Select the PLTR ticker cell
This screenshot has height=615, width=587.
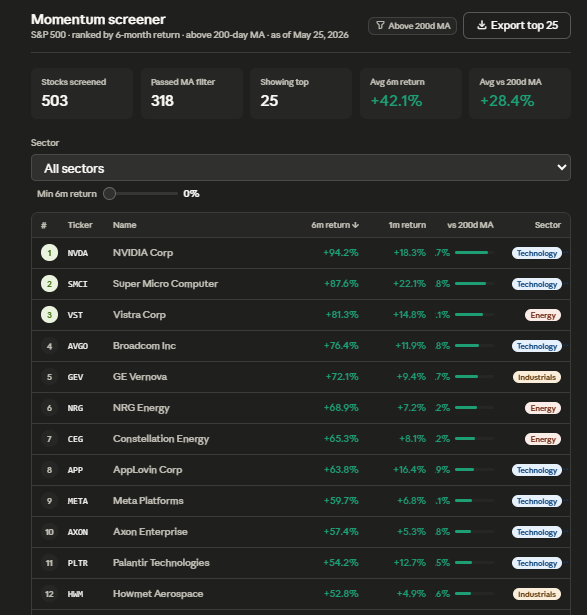point(78,563)
